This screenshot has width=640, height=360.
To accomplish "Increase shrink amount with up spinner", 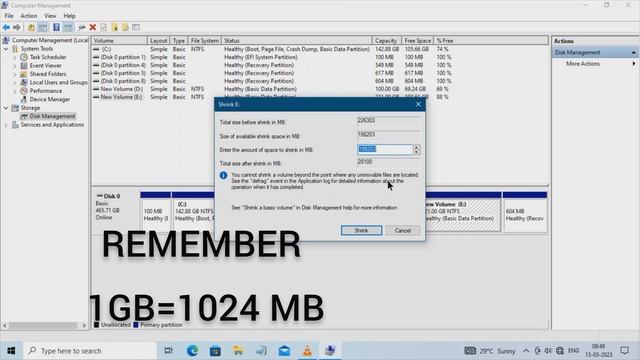I will (416, 147).
